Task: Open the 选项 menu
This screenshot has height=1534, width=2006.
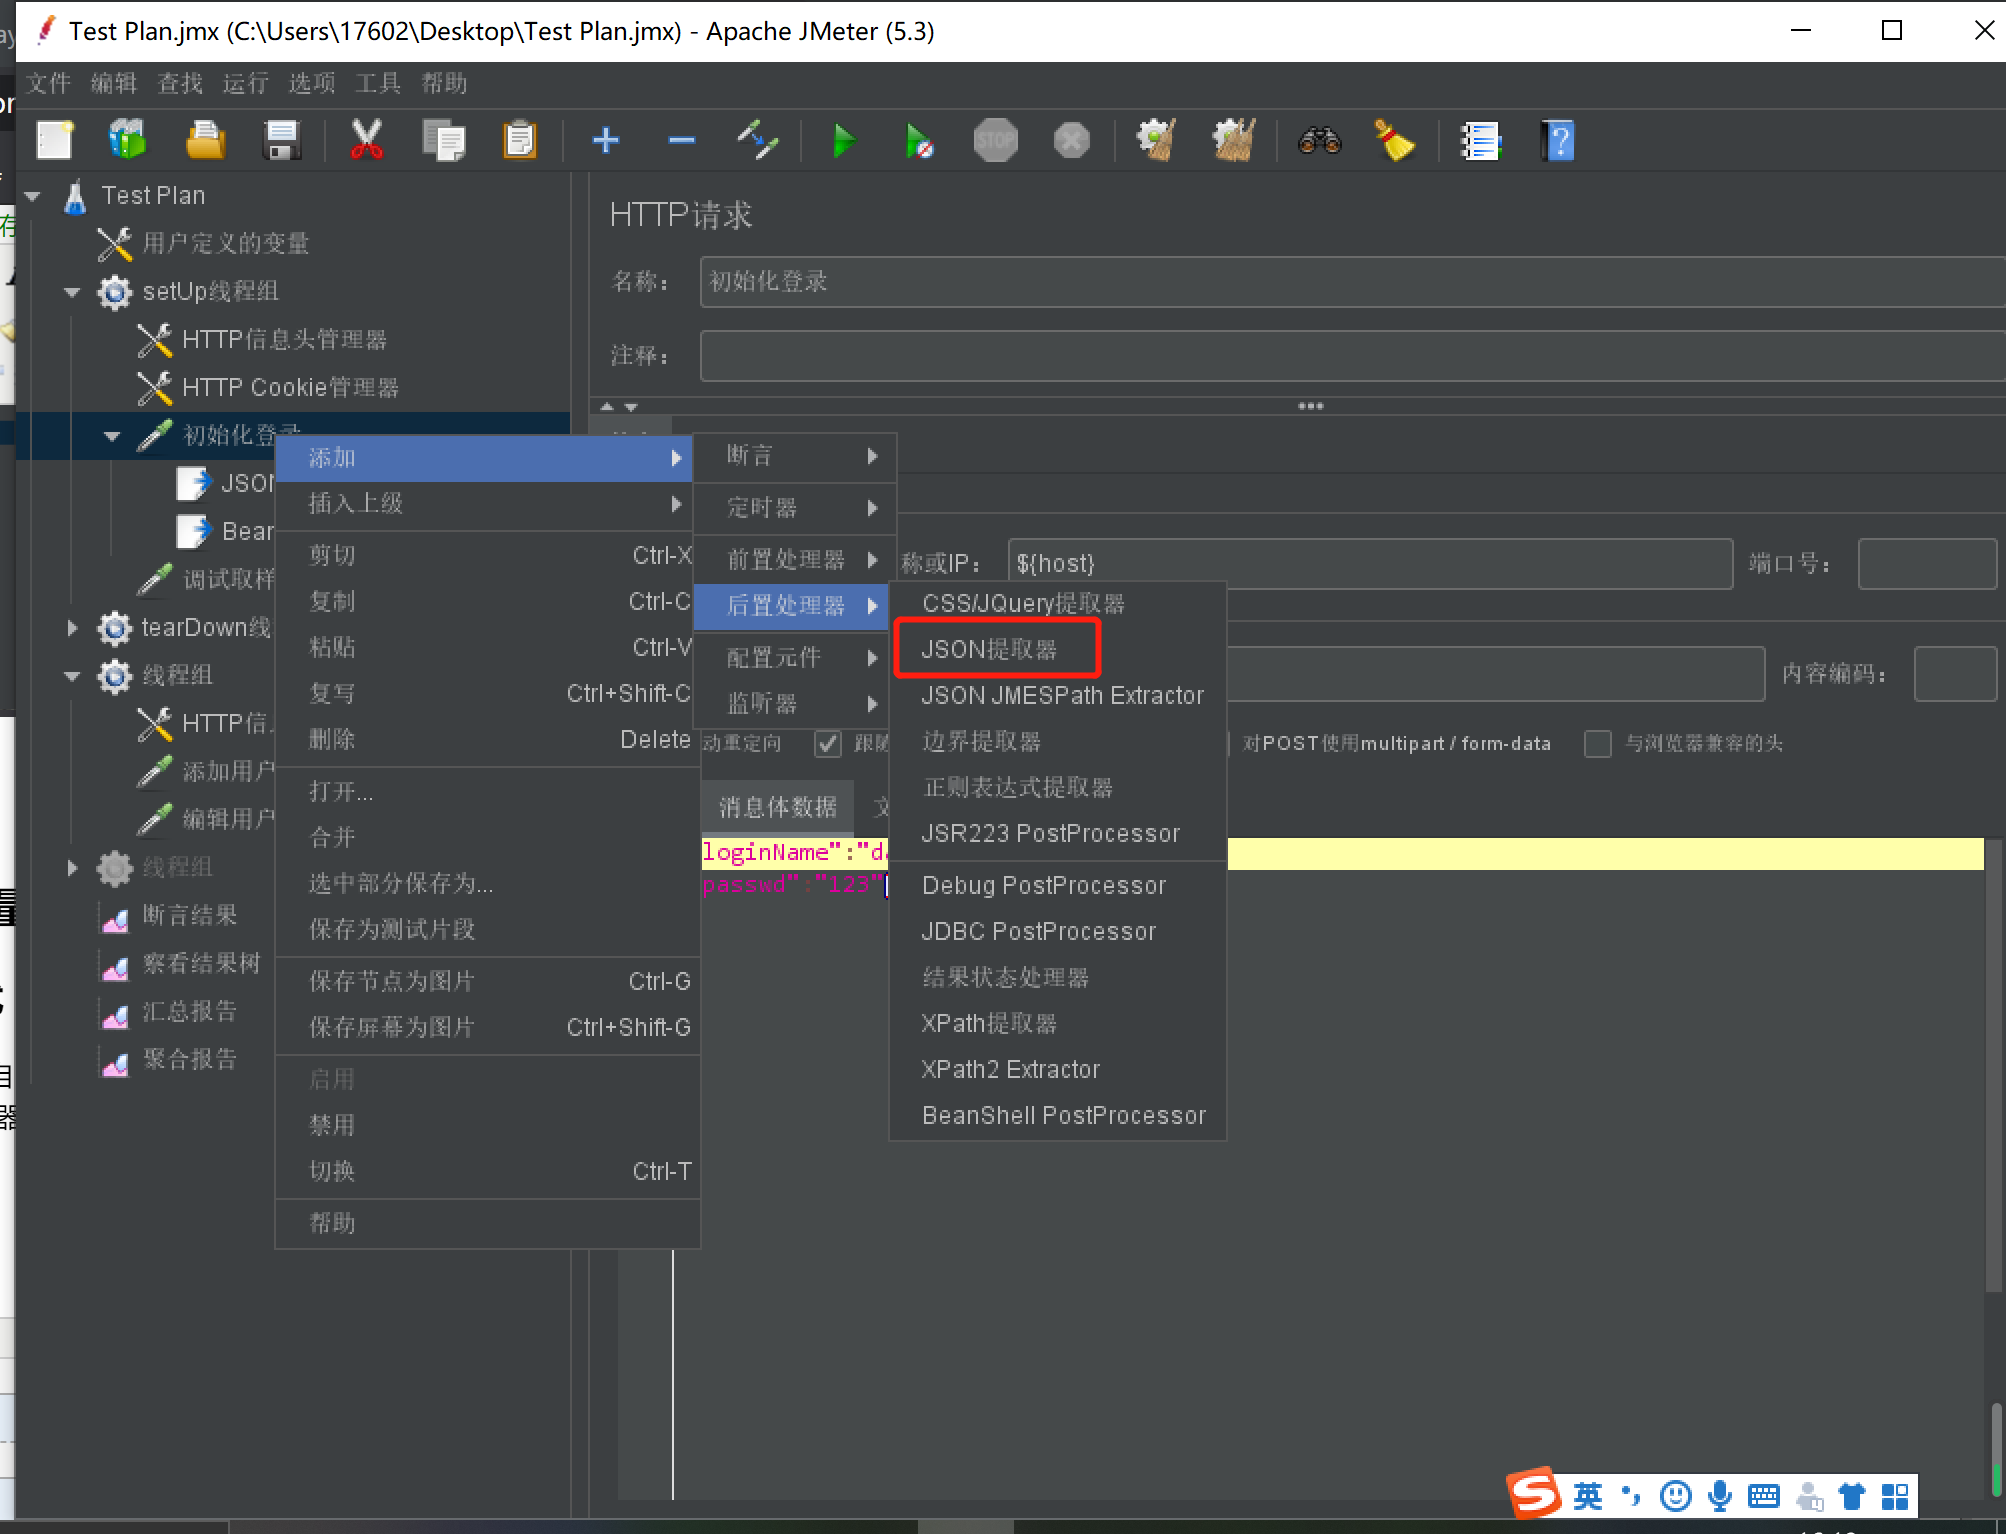Action: point(312,83)
